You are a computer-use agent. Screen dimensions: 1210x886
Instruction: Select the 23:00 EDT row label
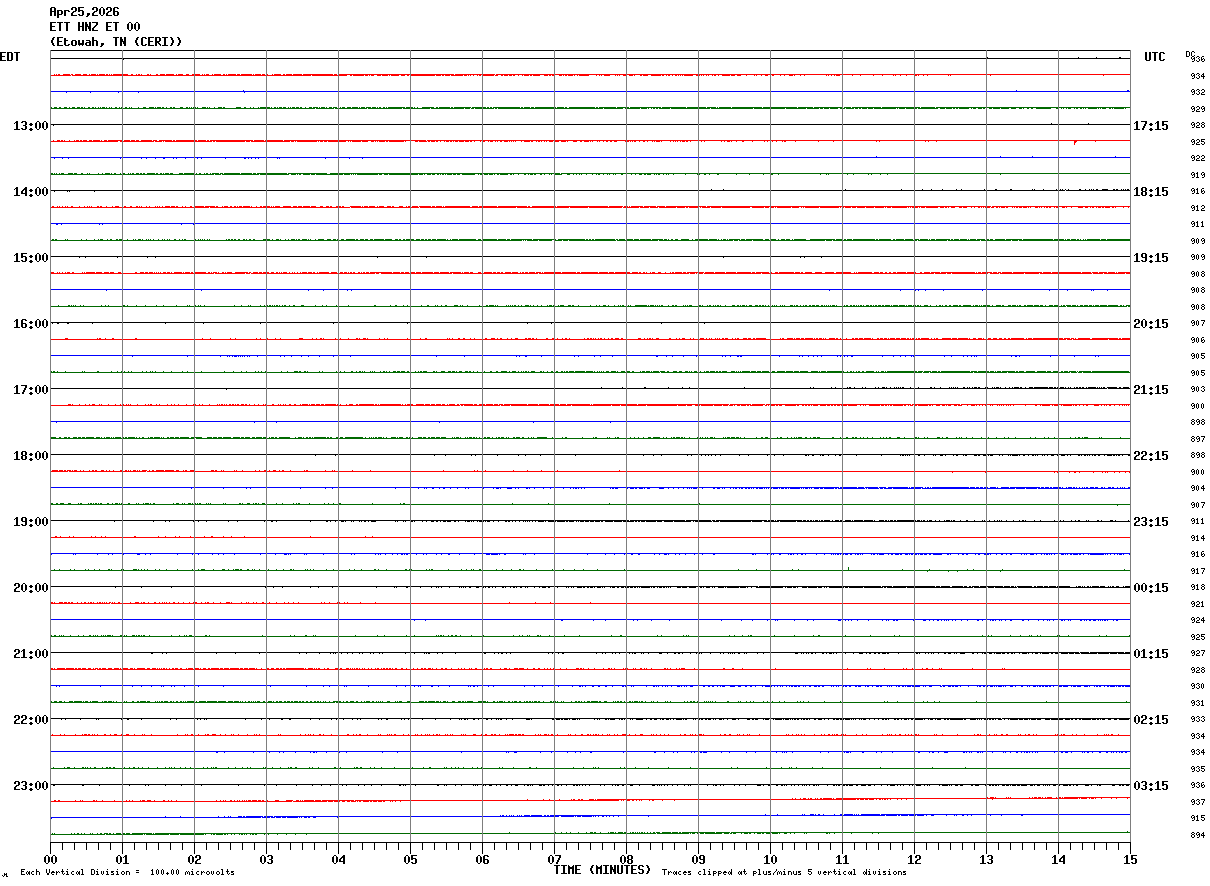click(30, 785)
